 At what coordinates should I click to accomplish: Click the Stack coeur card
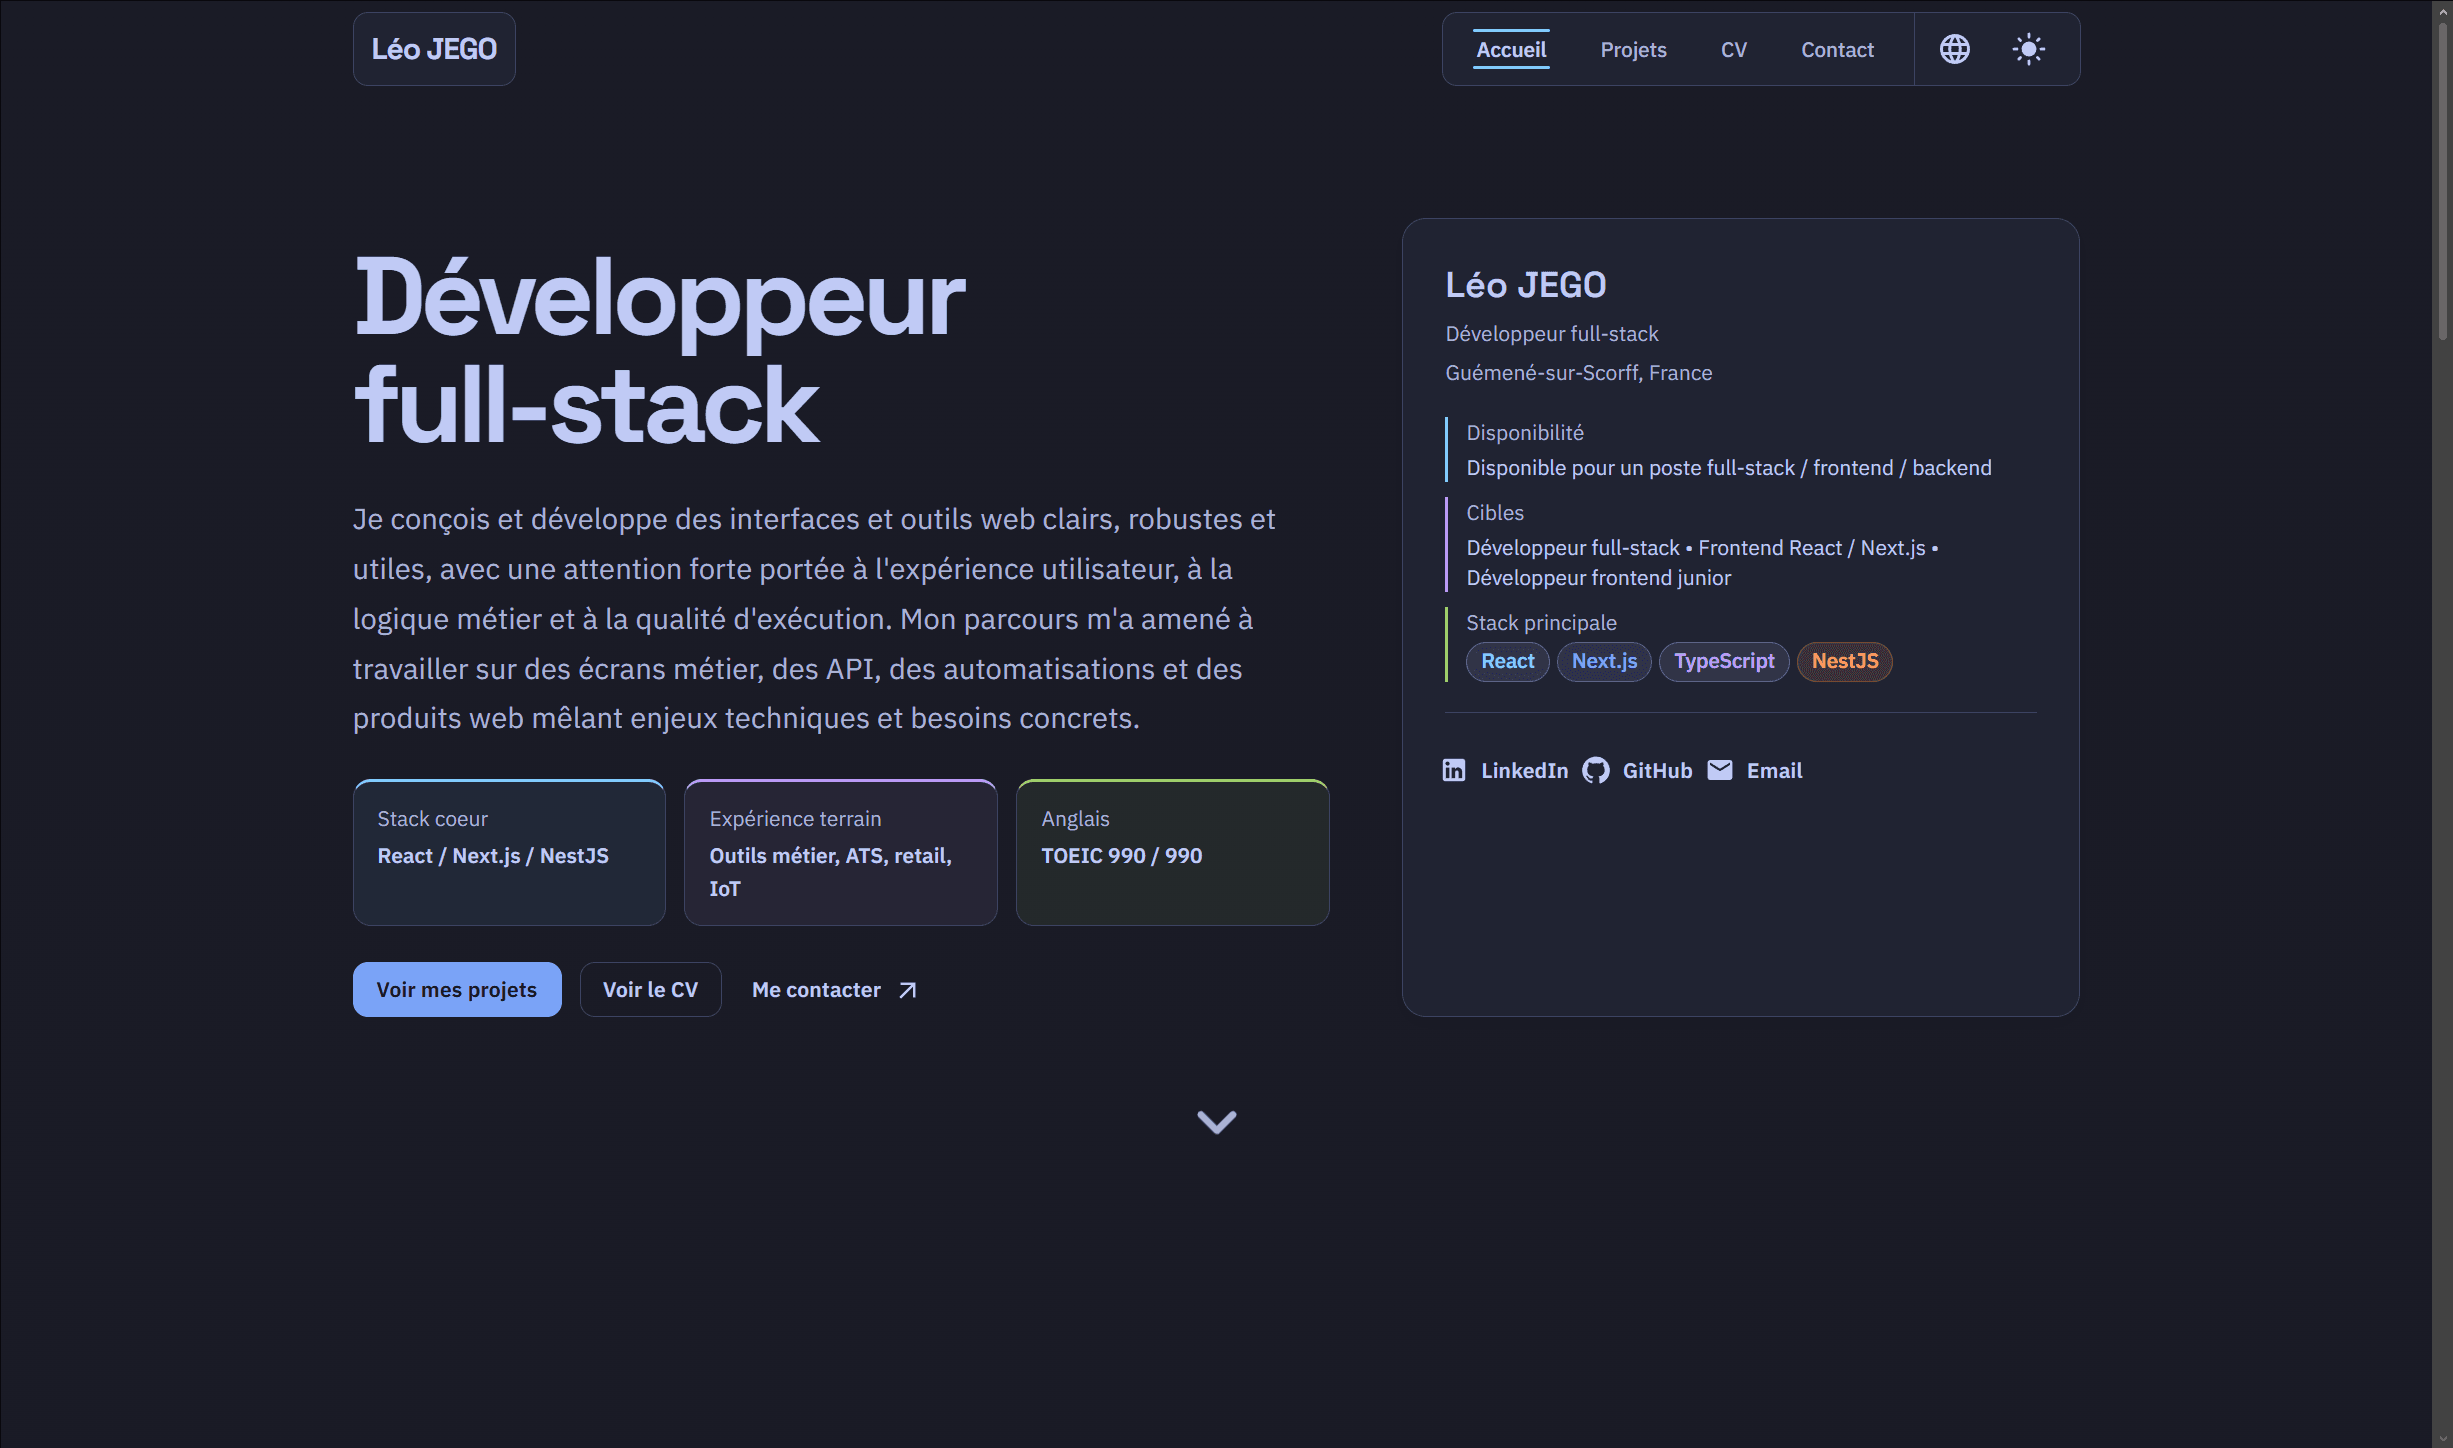pyautogui.click(x=509, y=852)
